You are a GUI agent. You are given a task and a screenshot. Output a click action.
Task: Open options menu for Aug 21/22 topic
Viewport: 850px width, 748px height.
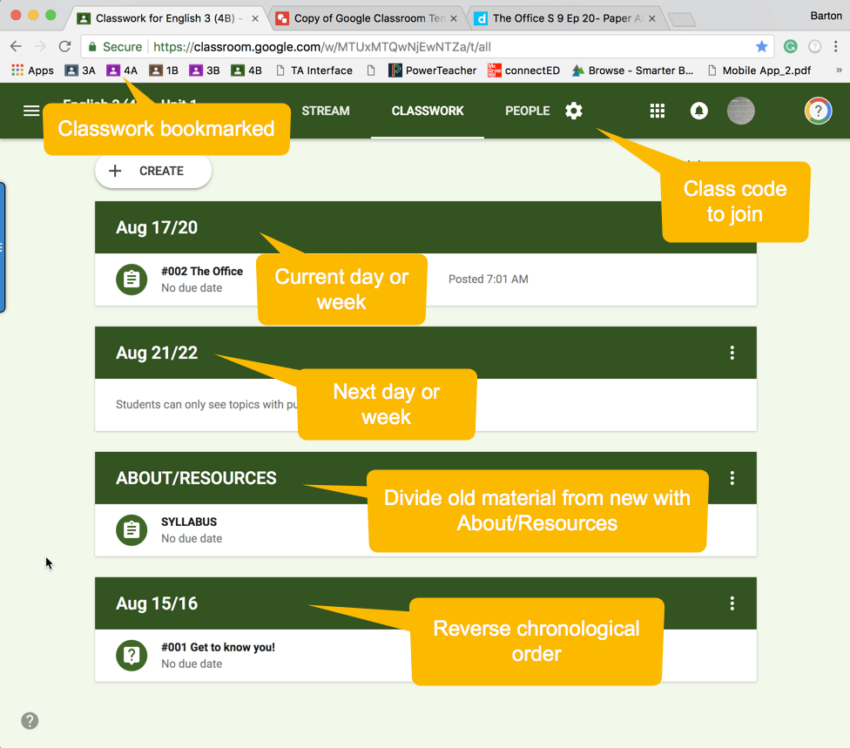pos(732,353)
